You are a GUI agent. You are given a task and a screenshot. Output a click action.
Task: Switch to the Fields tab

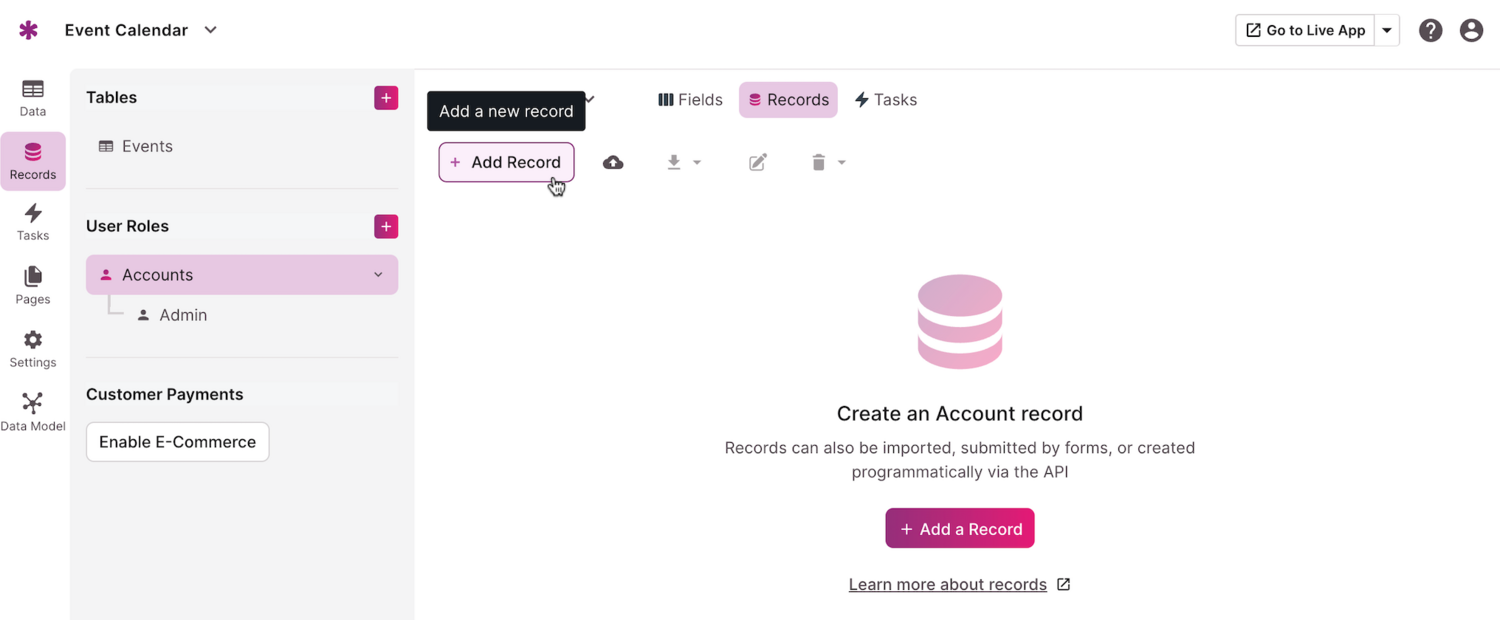(690, 100)
